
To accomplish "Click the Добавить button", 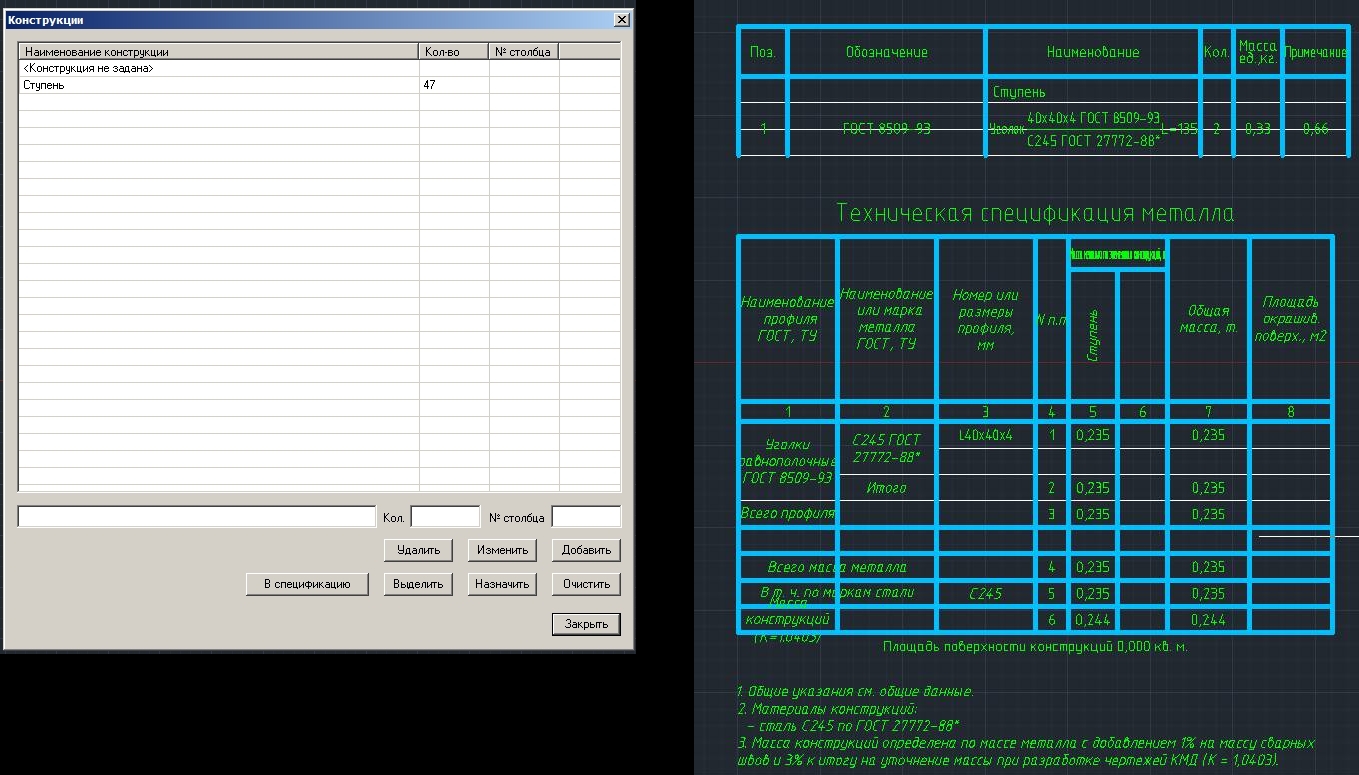I will click(586, 550).
